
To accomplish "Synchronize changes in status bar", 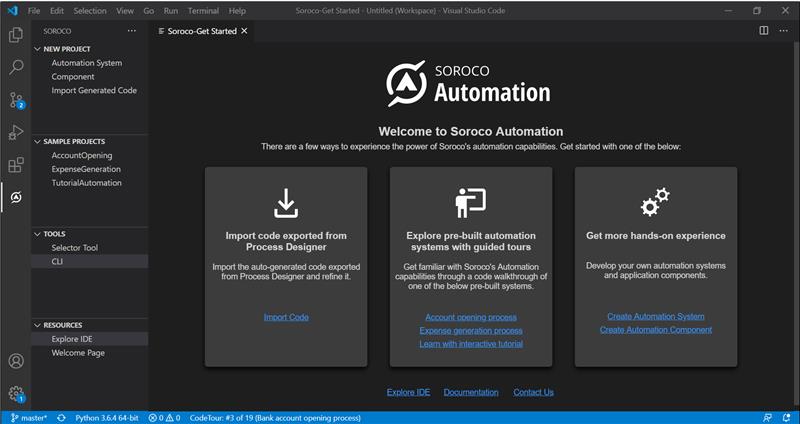I will (61, 418).
